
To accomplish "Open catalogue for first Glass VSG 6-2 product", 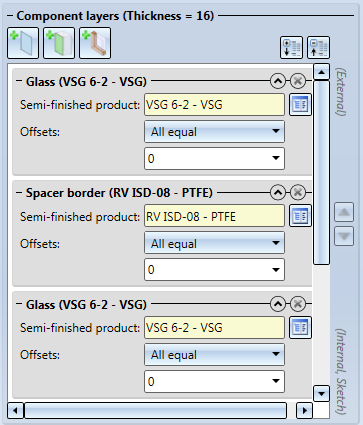I will [300, 105].
